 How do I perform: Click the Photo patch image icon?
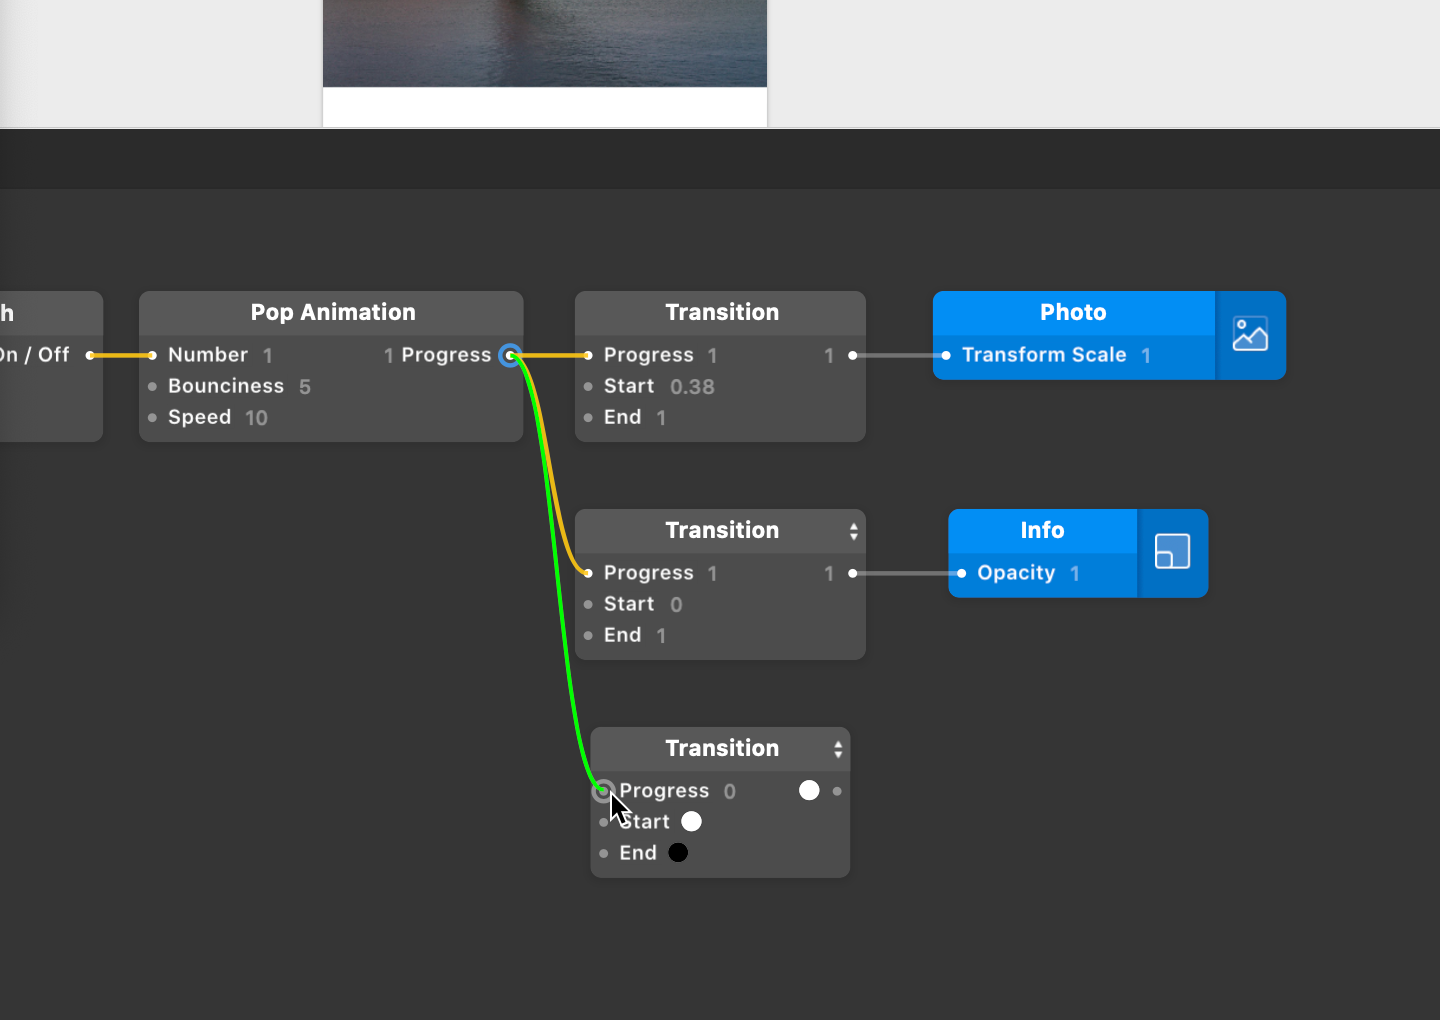coord(1250,334)
